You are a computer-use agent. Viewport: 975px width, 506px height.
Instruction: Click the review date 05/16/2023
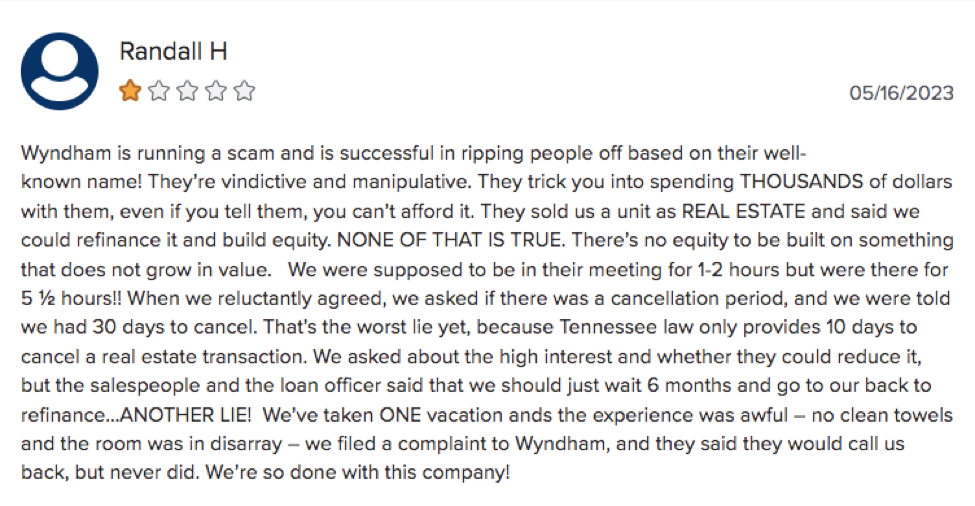click(x=901, y=93)
